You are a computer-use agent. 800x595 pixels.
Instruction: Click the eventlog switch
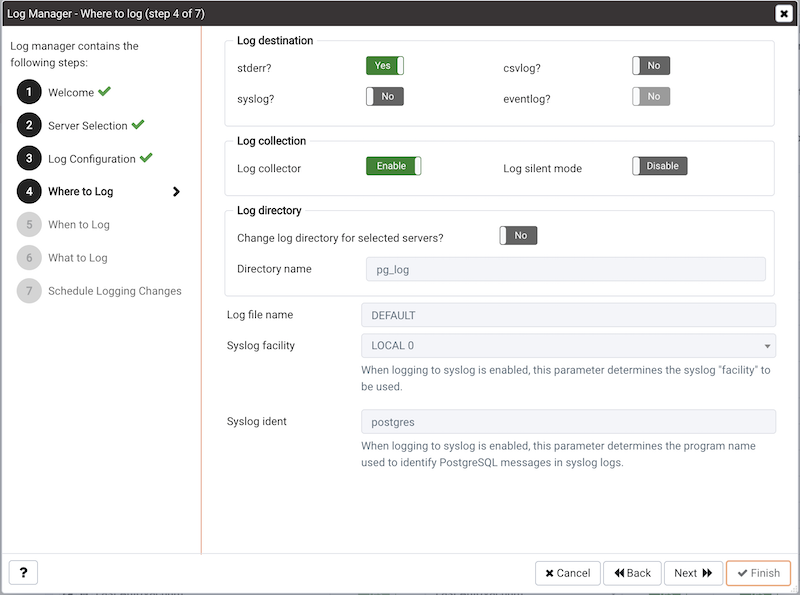651,96
